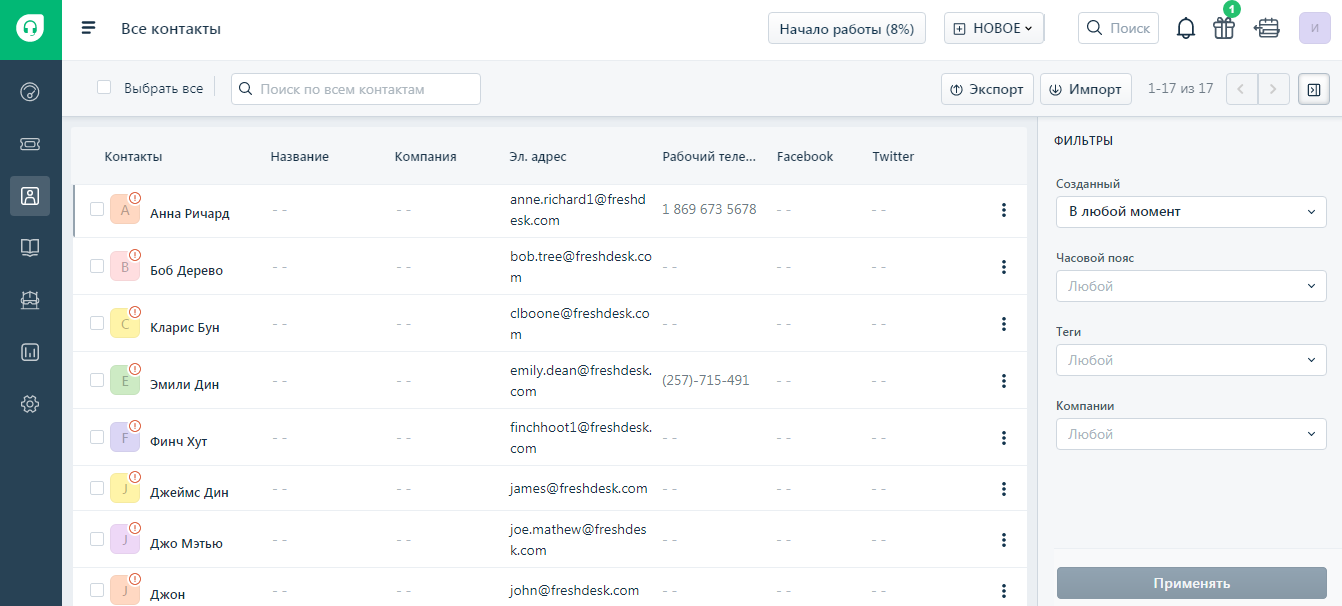Open the Freshworks switcher icon
Screen dimensions: 1342x606
click(x=1267, y=28)
